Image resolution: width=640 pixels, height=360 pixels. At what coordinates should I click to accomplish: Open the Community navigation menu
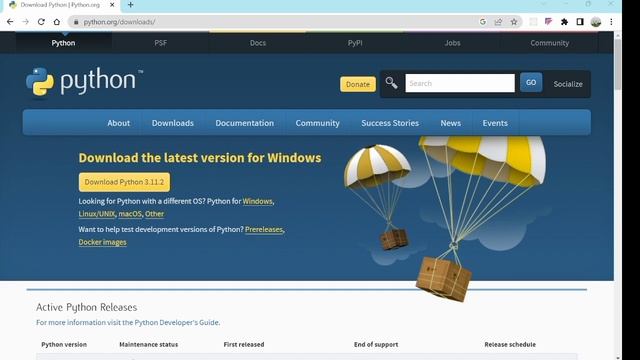[x=317, y=123]
